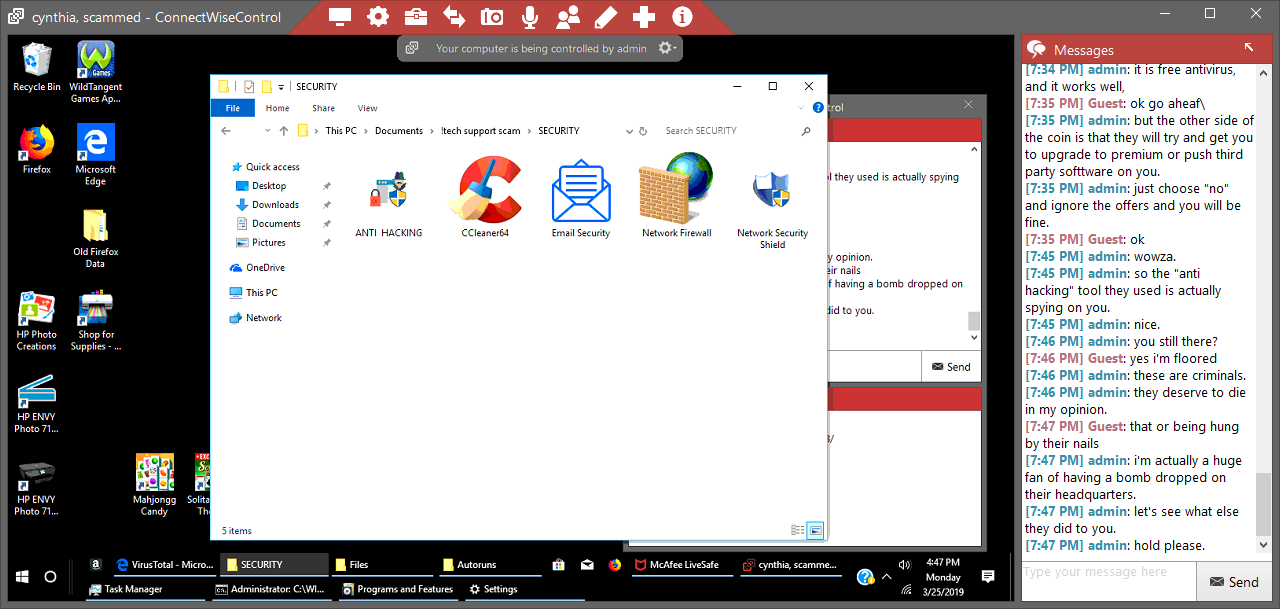Click the information icon in the red toolbar

pyautogui.click(x=682, y=17)
